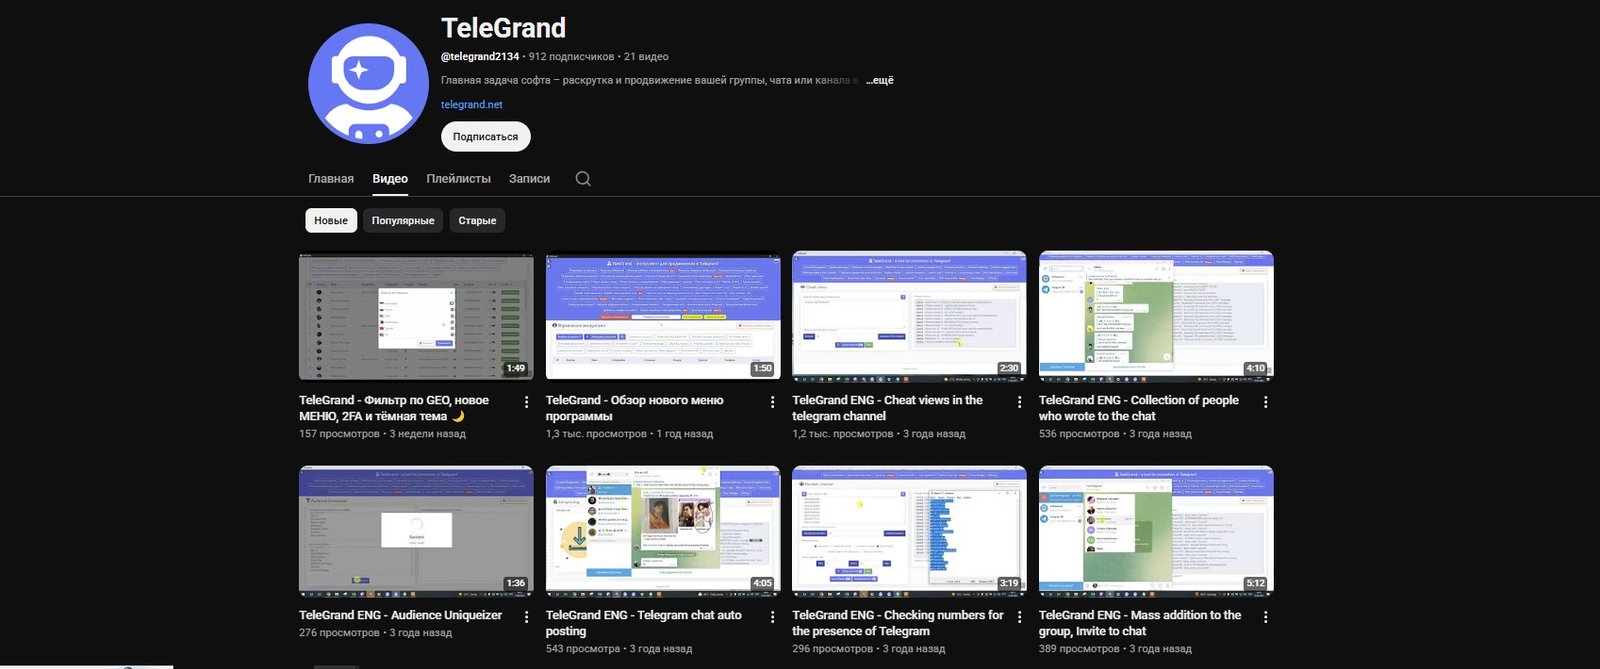Viewport: 1600px width, 669px height.
Task: Select the Видео tab
Action: pos(390,179)
